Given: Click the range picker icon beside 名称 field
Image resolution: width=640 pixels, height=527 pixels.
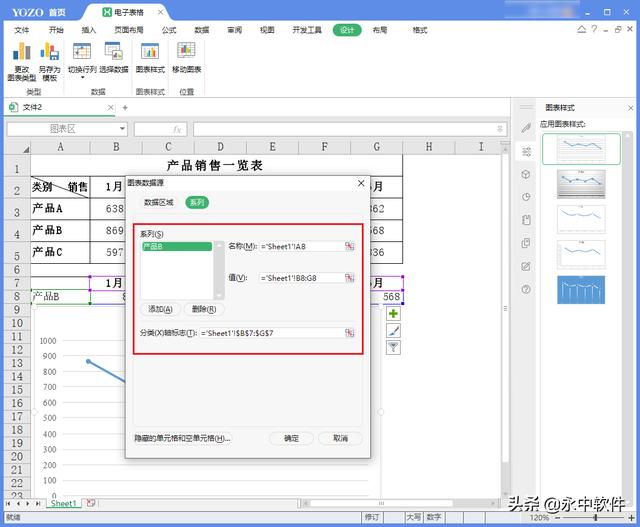Looking at the screenshot, I should (x=350, y=246).
